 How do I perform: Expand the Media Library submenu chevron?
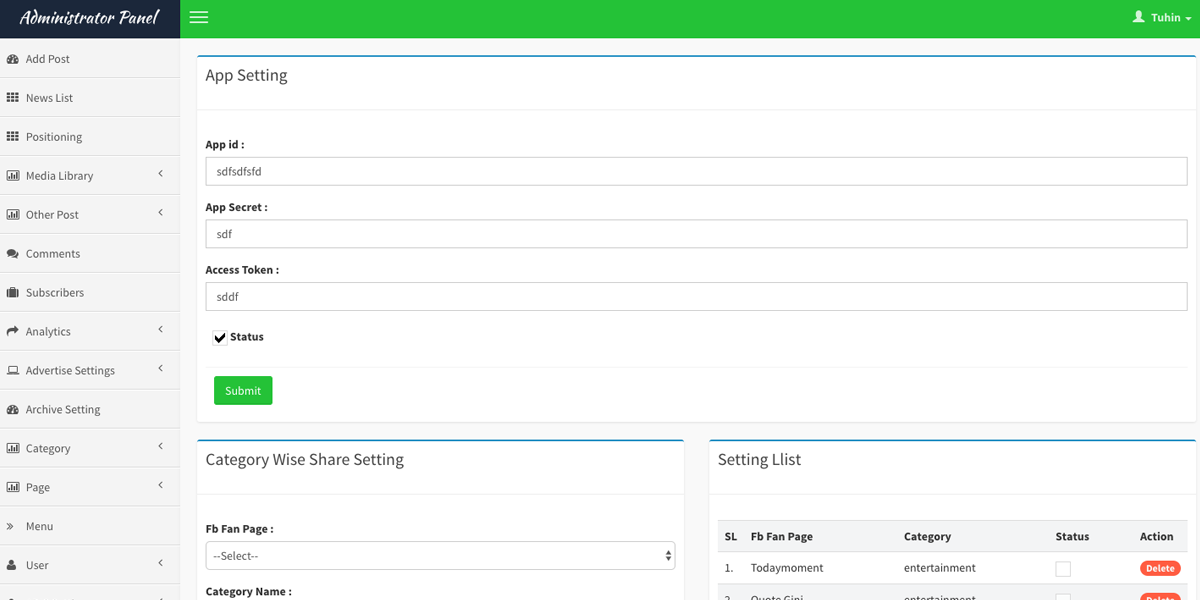coord(160,175)
